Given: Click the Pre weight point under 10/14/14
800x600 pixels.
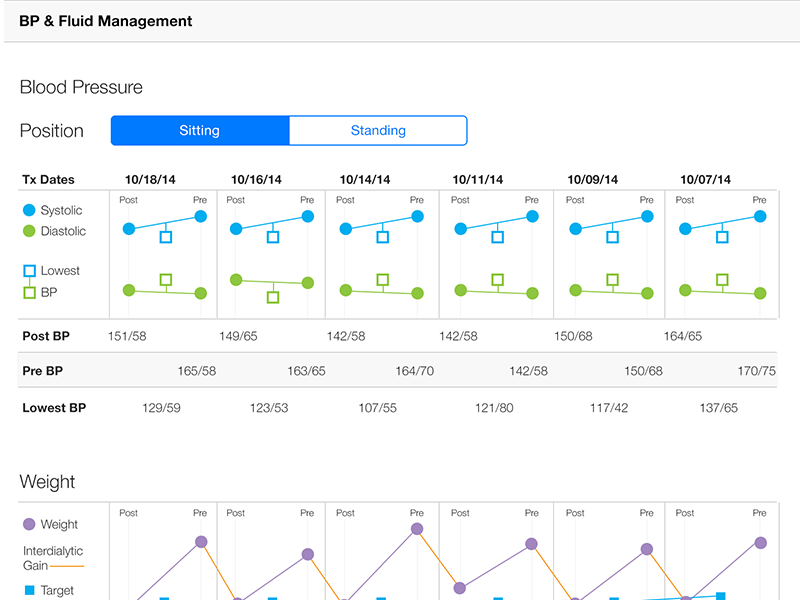Looking at the screenshot, I should (416, 528).
